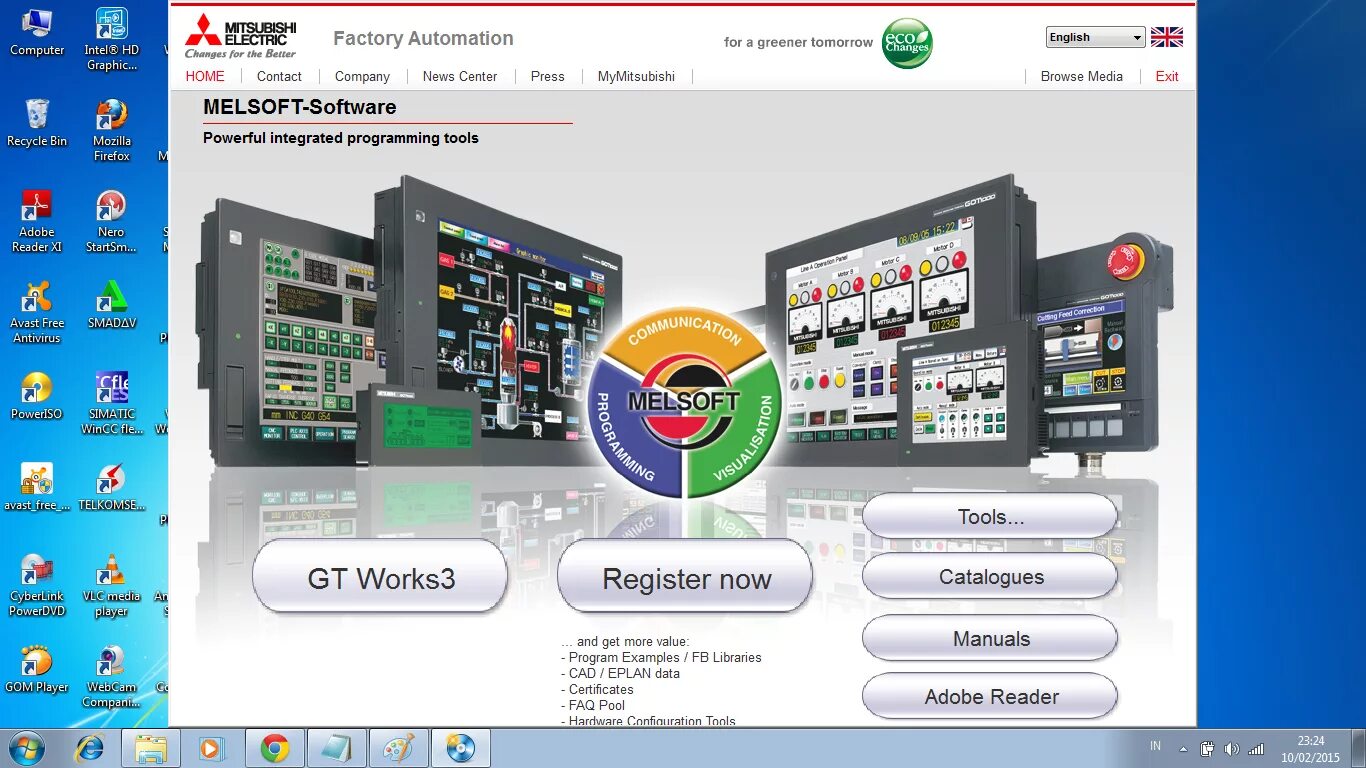Click the Windows Start button
This screenshot has height=768, width=1366.
coord(26,748)
